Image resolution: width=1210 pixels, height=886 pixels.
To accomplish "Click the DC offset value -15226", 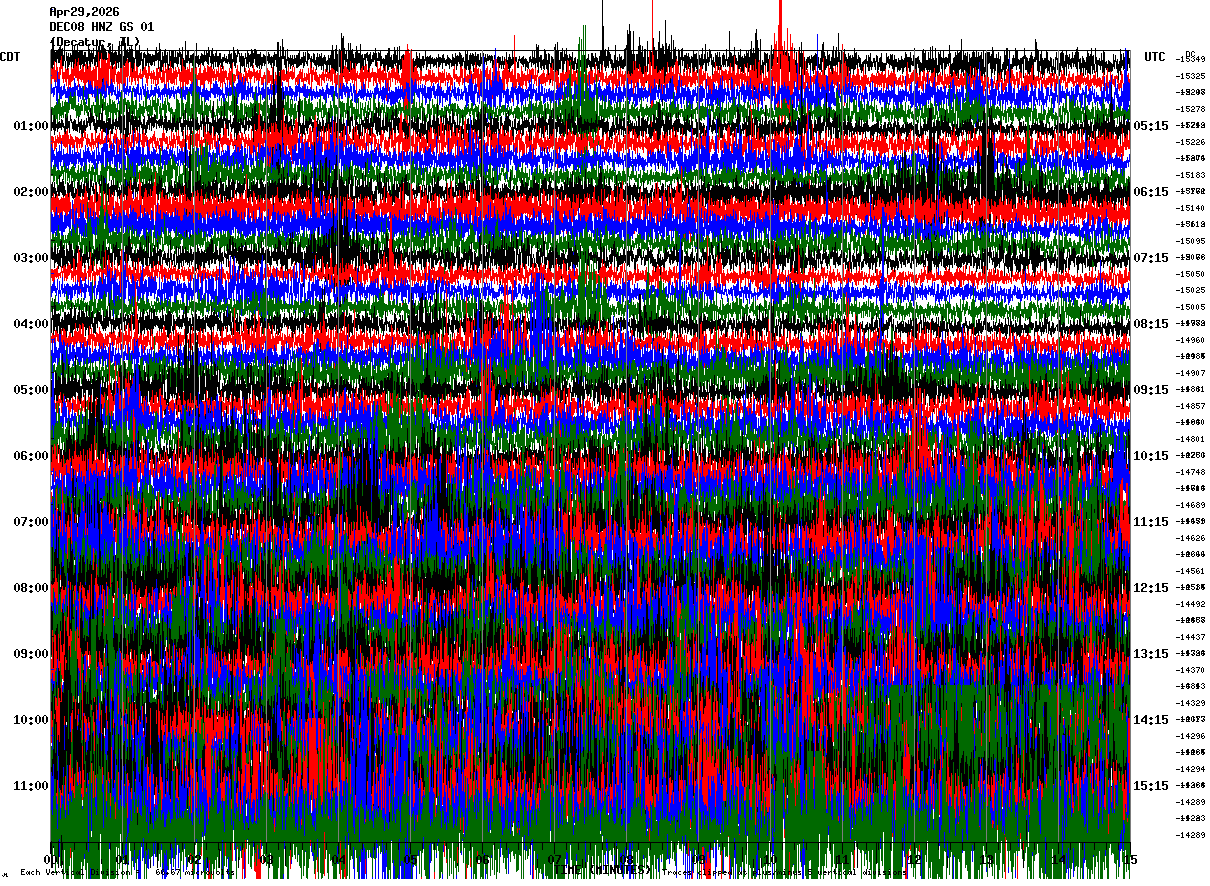I will click(x=1190, y=142).
